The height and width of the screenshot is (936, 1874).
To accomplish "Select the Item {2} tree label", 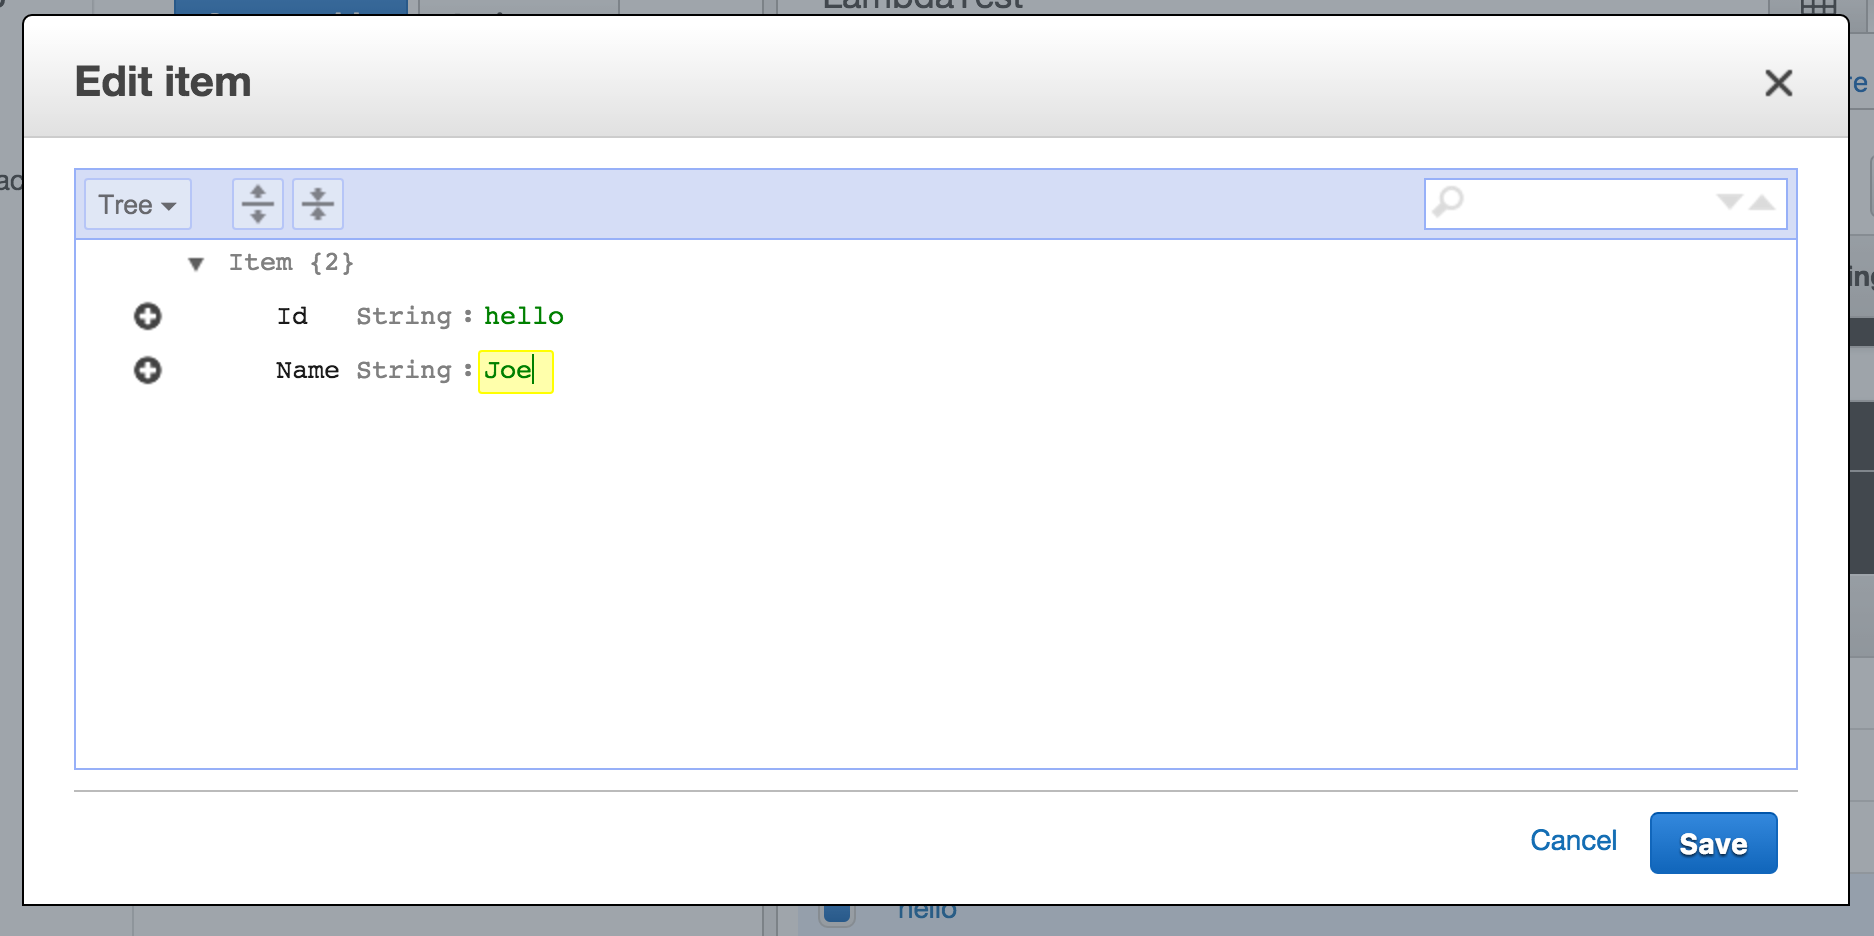I will tap(290, 262).
